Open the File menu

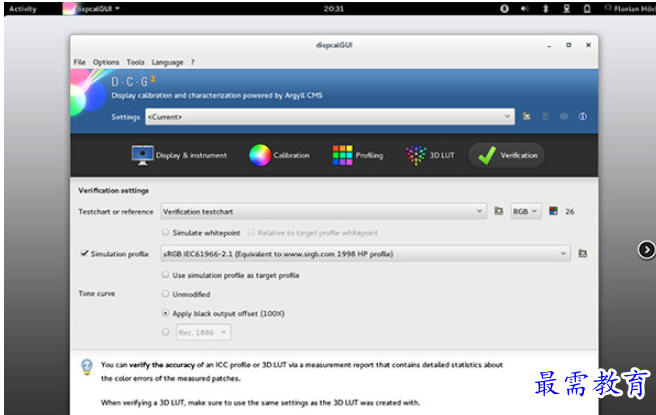tap(79, 62)
